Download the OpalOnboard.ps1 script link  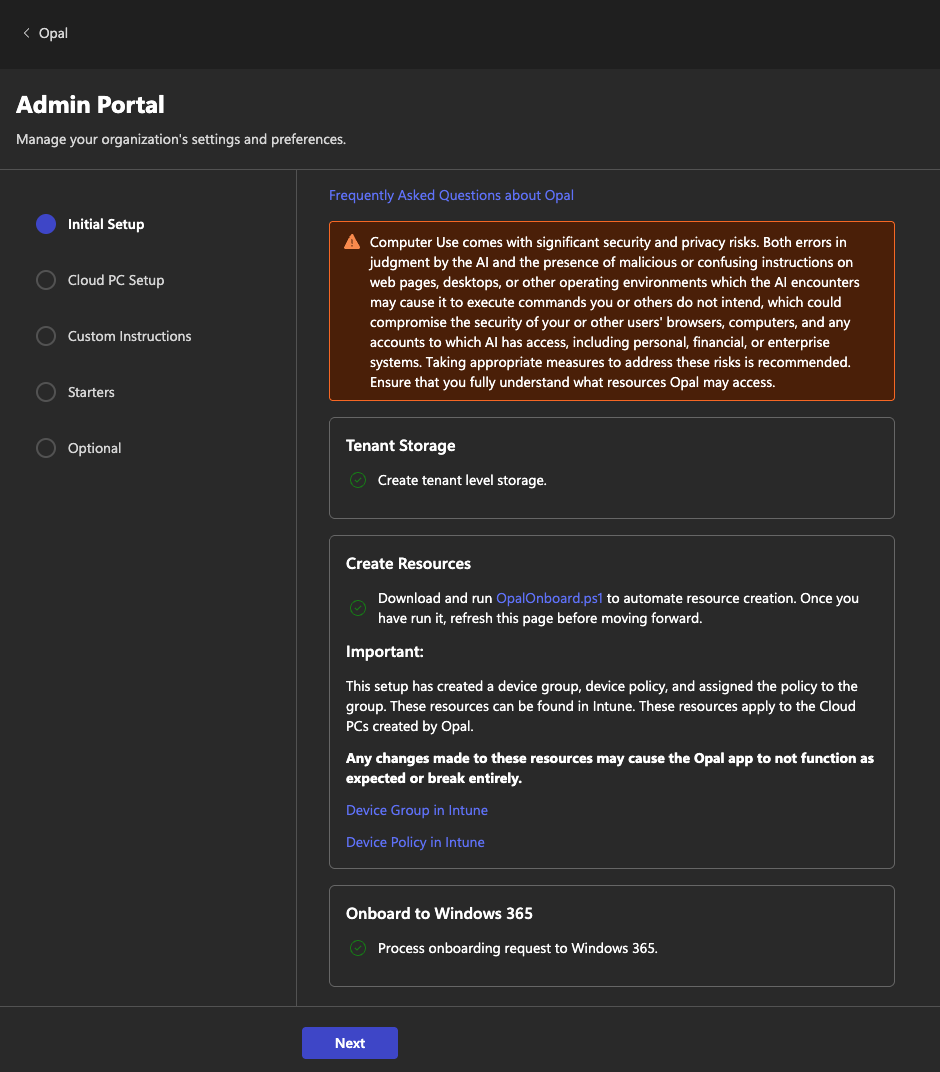pyautogui.click(x=549, y=598)
